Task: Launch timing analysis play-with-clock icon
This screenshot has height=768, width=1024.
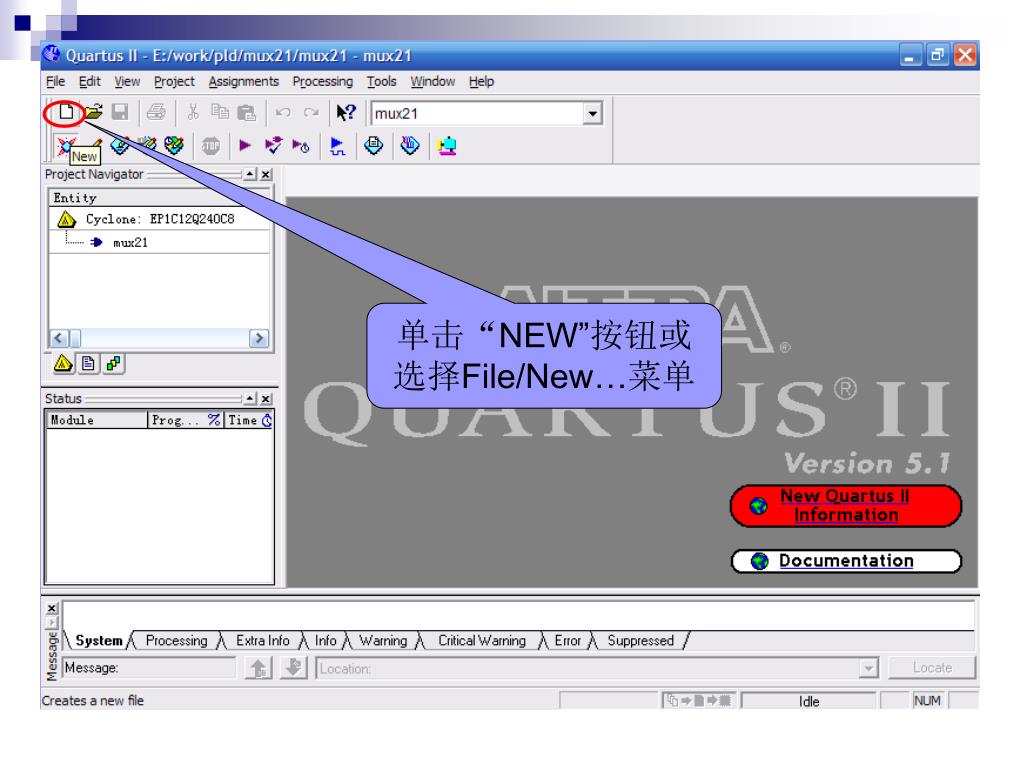Action: (x=300, y=146)
